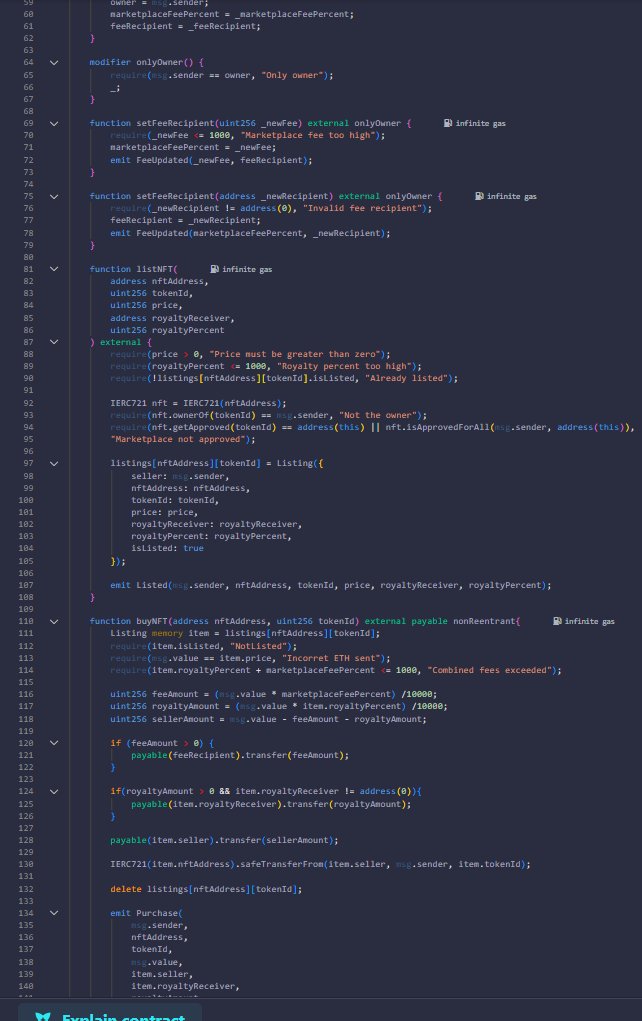Click gas estimate icon on line 69
Image resolution: width=642 pixels, height=1021 pixels.
click(x=448, y=123)
